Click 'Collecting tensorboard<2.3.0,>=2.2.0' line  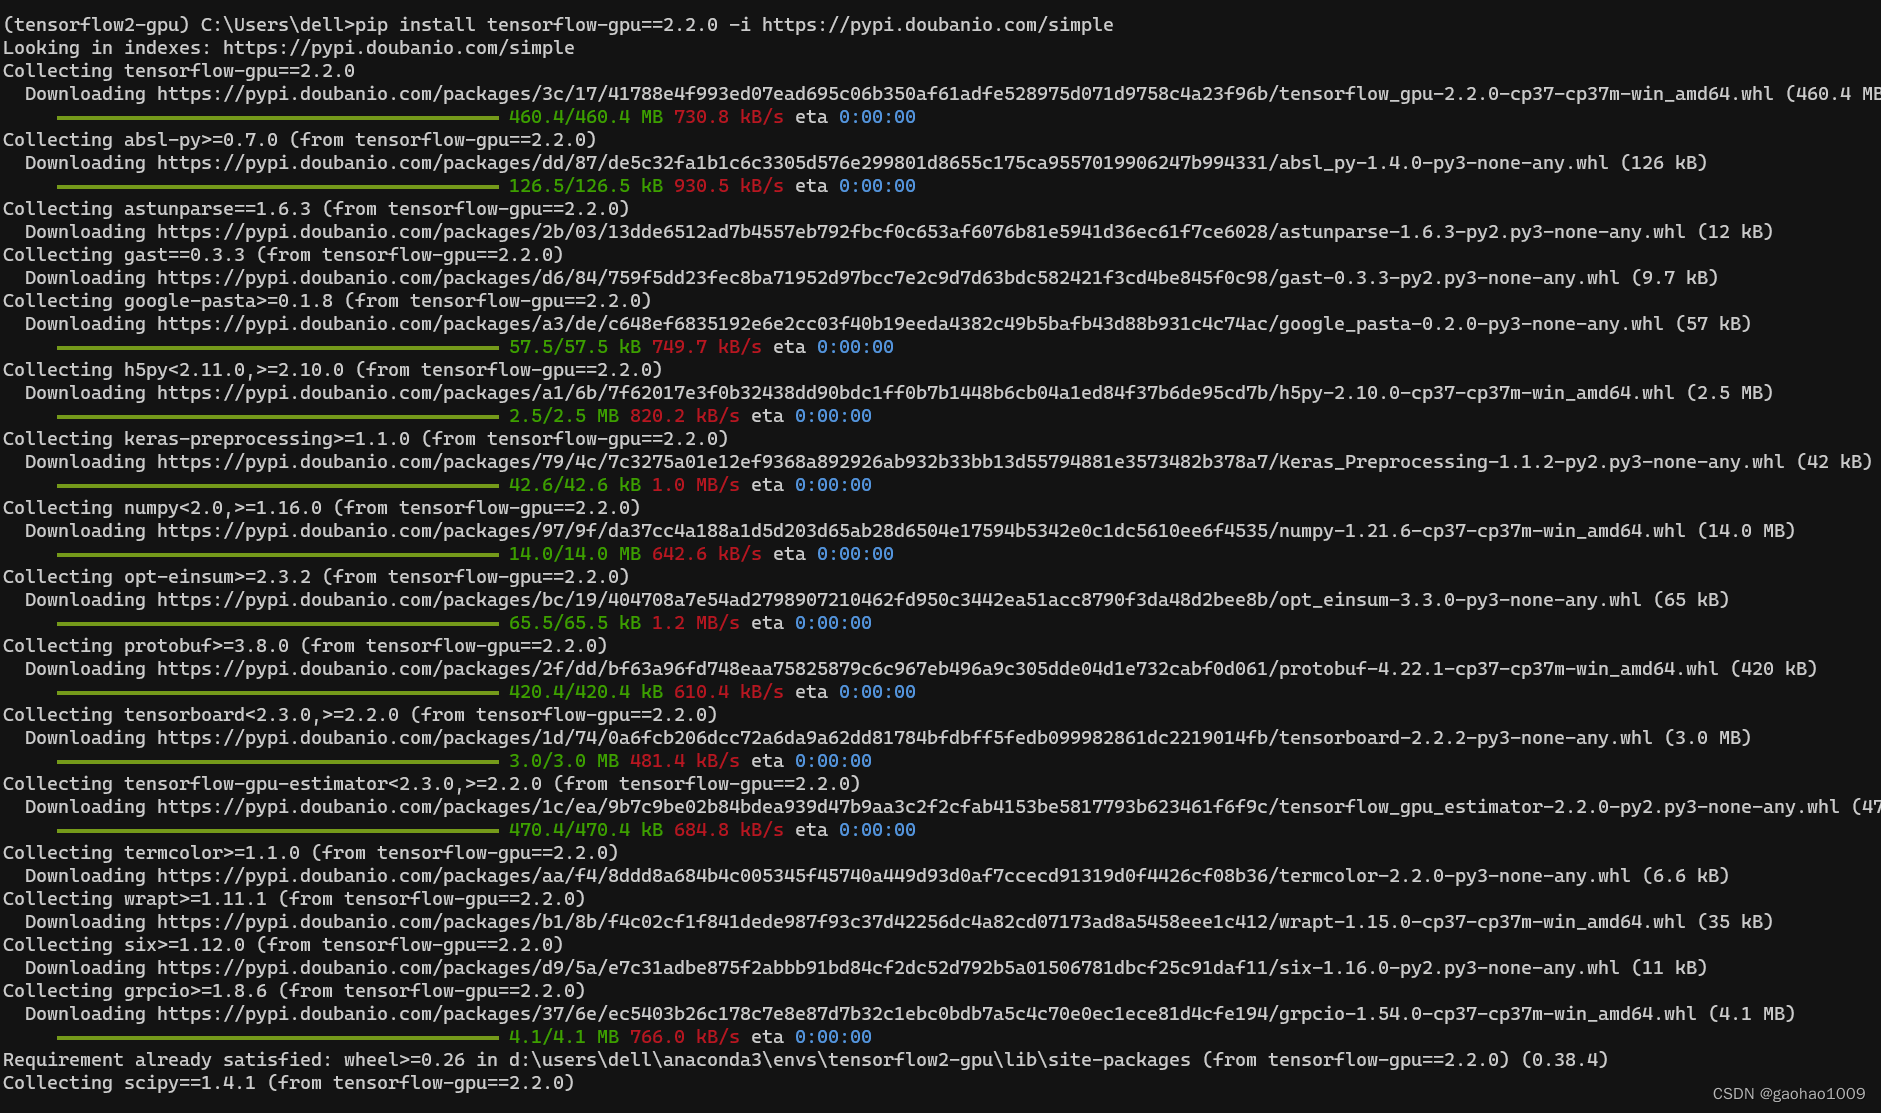360,714
